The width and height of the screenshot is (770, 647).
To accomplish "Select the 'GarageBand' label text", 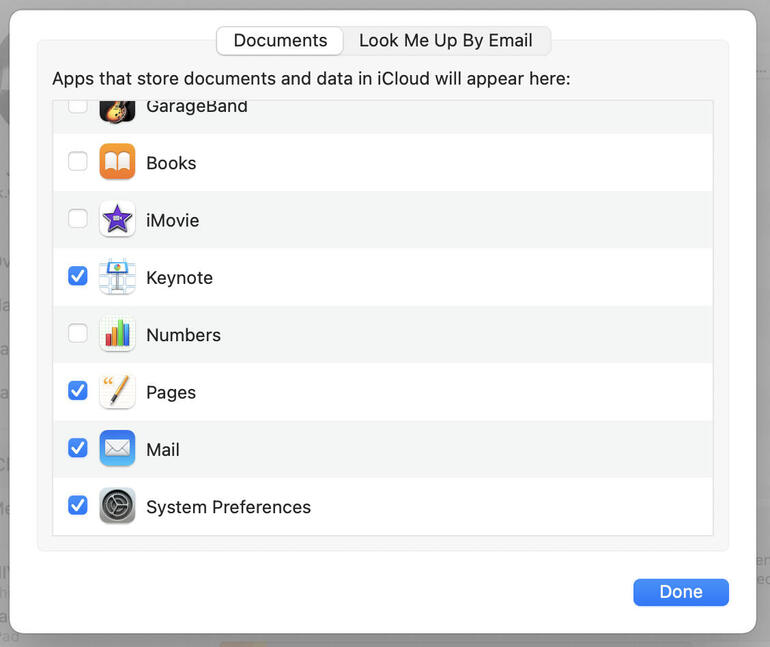I will [197, 107].
